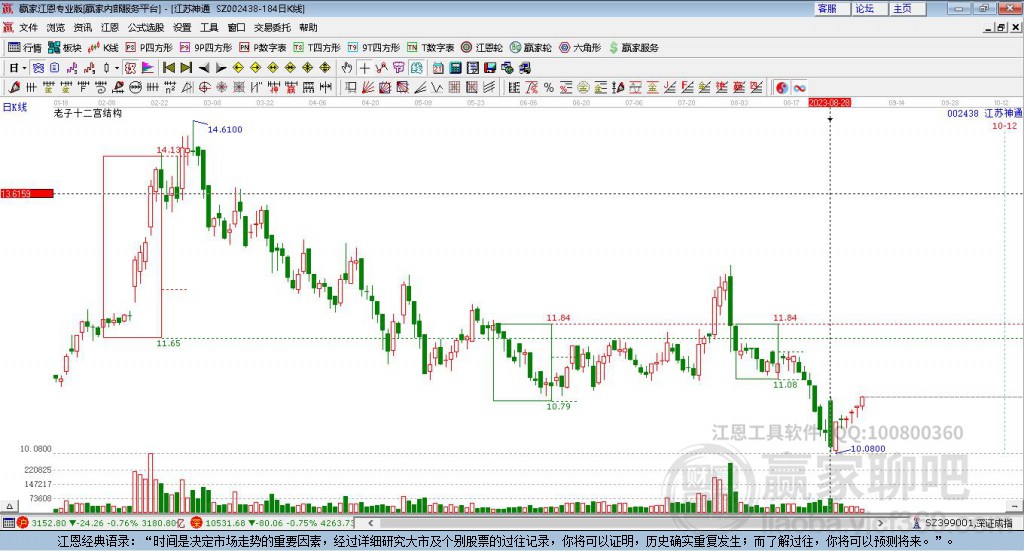The image size is (1024, 551).
Task: Open the 江恩 menu
Action: pyautogui.click(x=110, y=27)
